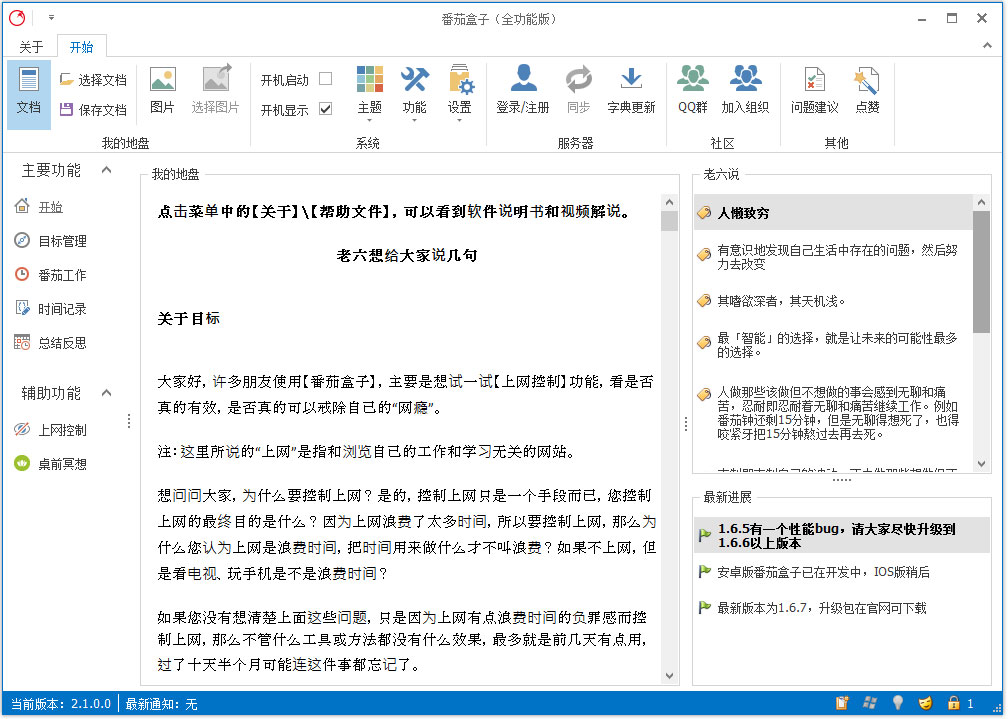The width and height of the screenshot is (1008, 719).
Task: Open 时间记录 in the sidebar
Action: click(x=50, y=309)
